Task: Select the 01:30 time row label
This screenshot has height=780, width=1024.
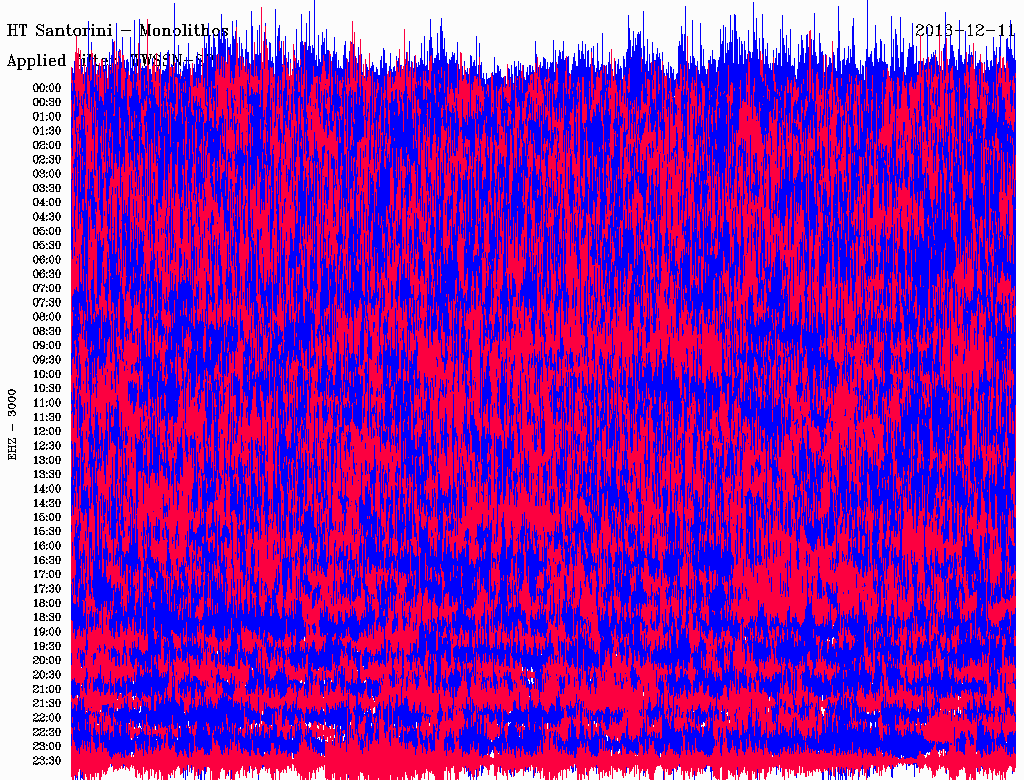Action: click(47, 131)
